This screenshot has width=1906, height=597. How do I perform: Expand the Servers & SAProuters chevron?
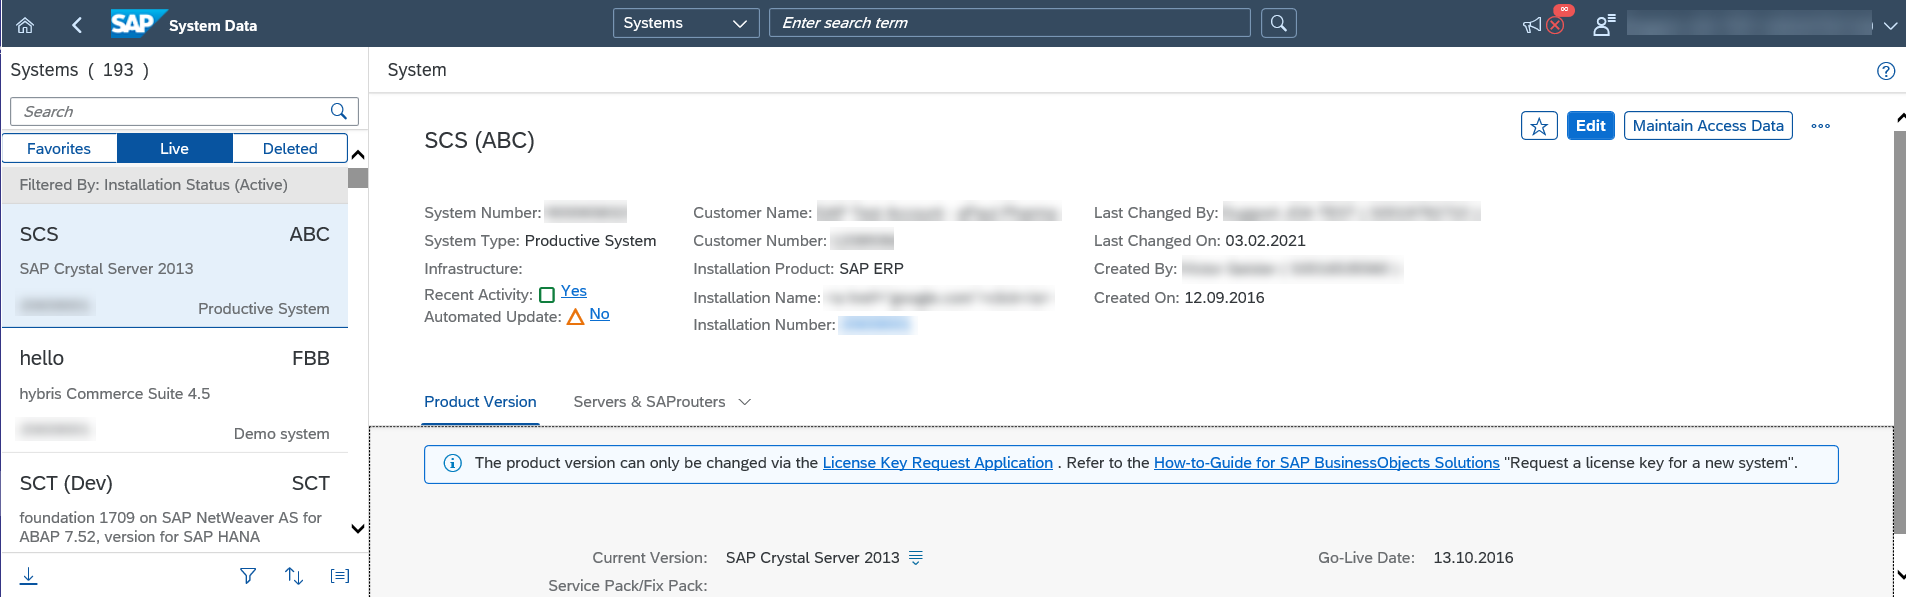pos(745,402)
